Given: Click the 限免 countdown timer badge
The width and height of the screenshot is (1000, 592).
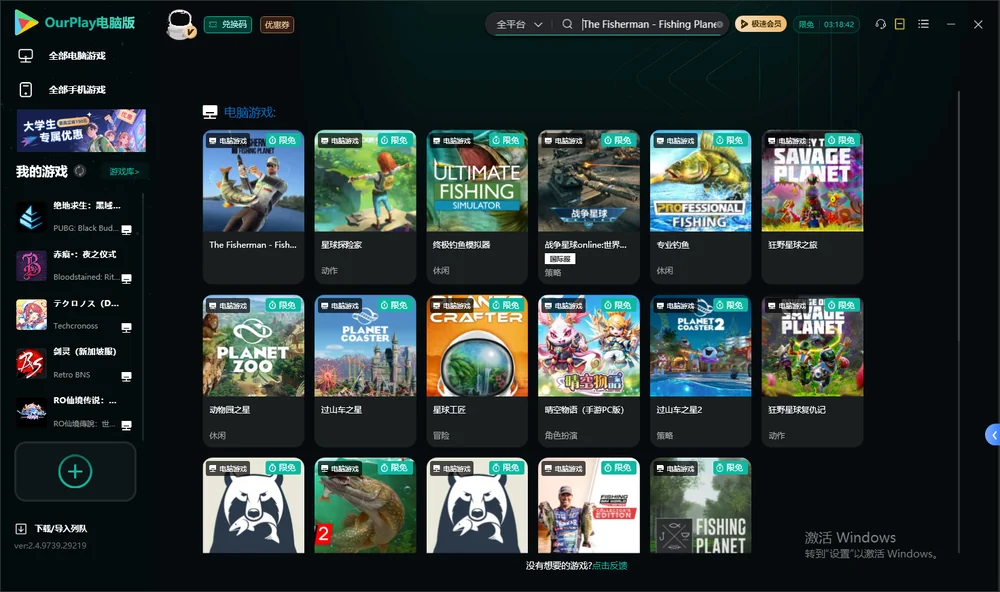Looking at the screenshot, I should point(826,24).
